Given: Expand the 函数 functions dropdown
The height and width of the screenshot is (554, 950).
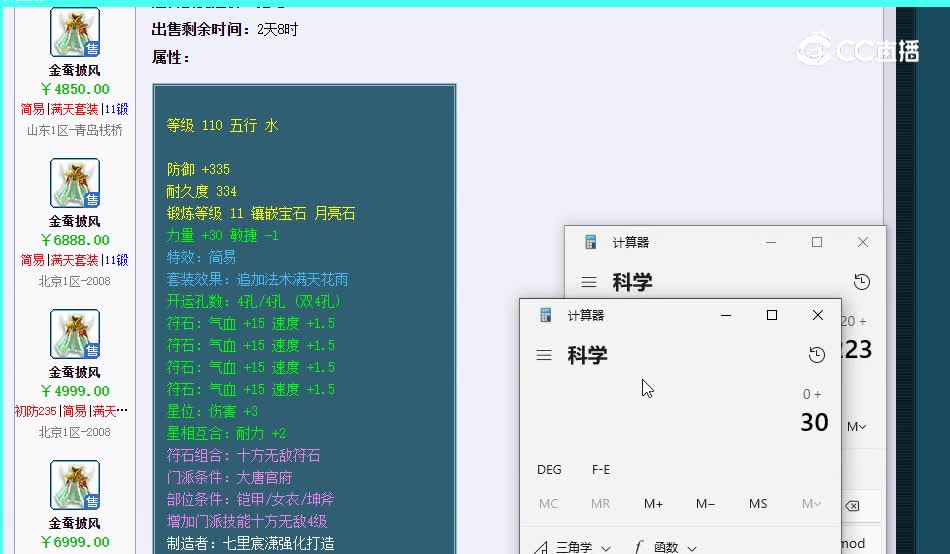Looking at the screenshot, I should pos(665,547).
